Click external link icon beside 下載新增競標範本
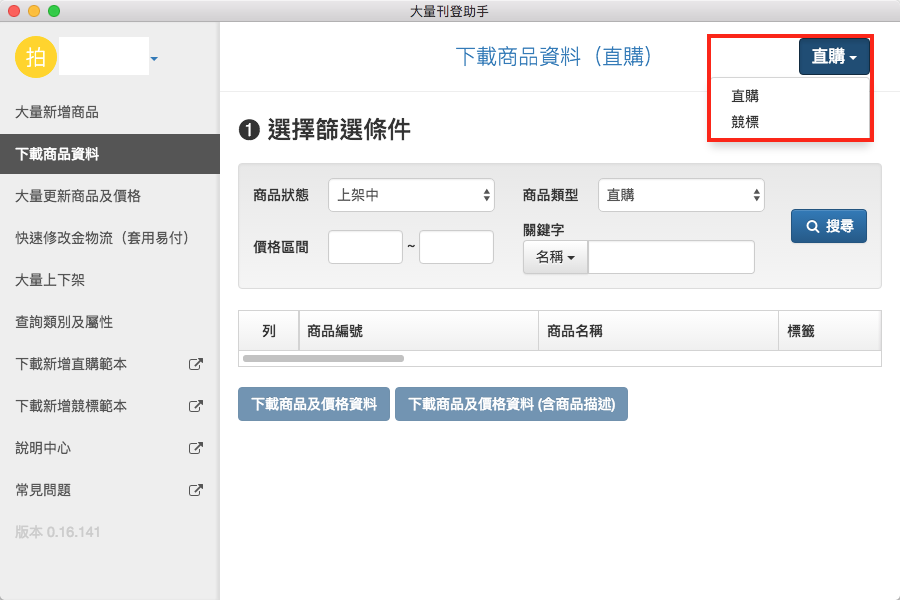Viewport: 900px width, 600px height. coord(196,406)
